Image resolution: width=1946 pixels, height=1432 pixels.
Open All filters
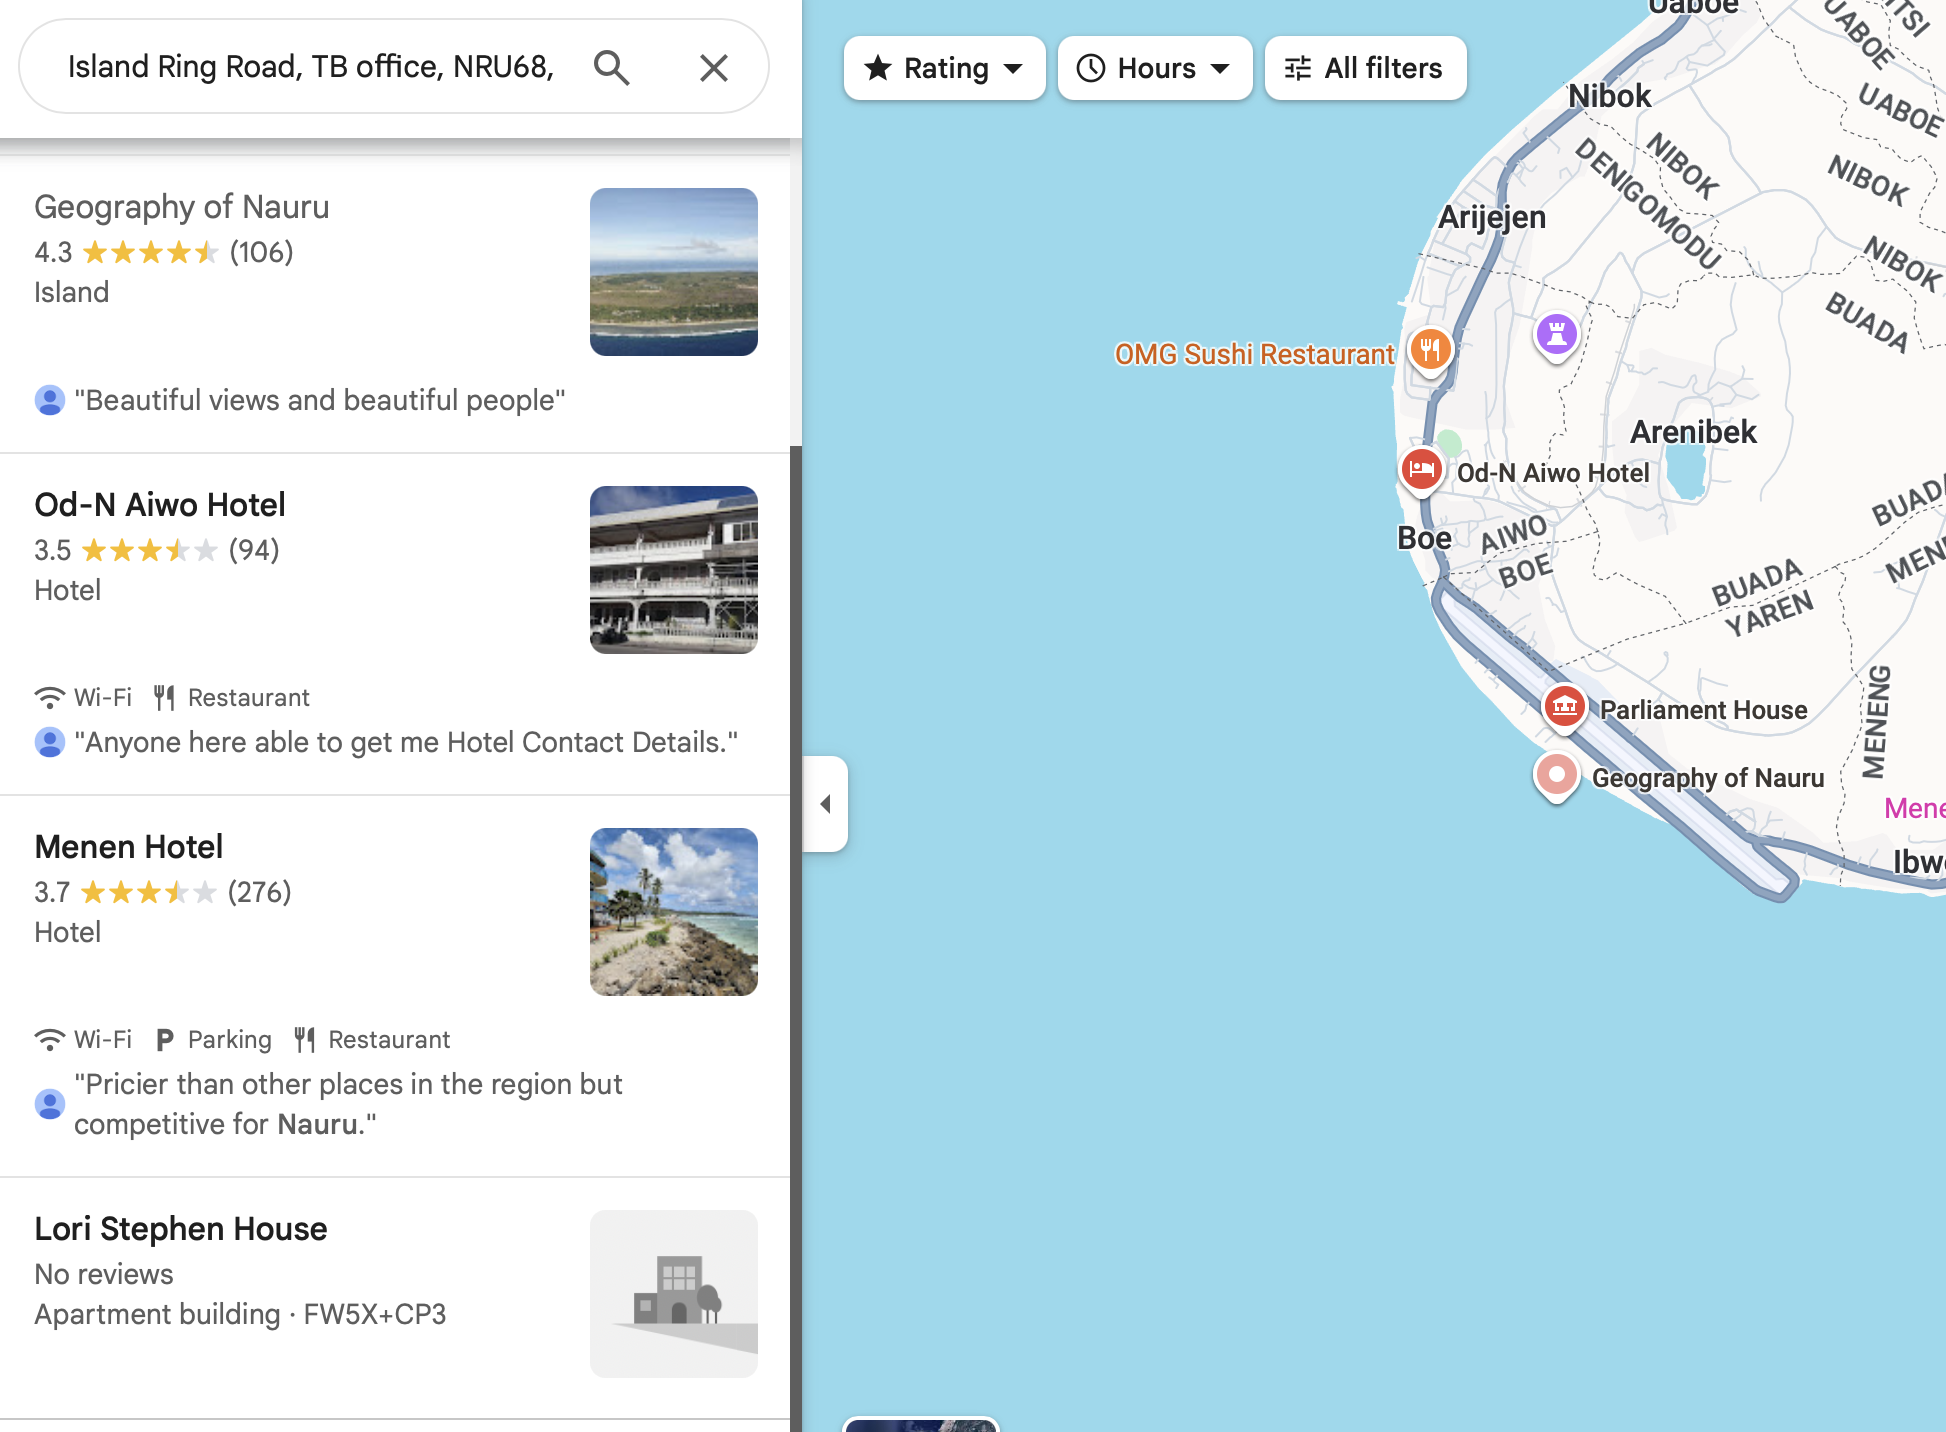tap(1365, 68)
